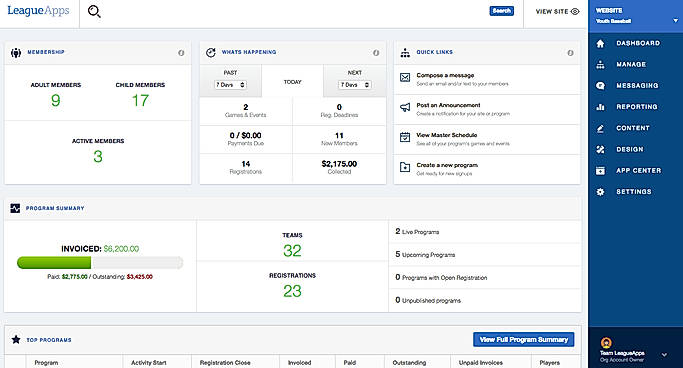Open the Next 7 Days dropdown
The image size is (683, 368).
355,84
